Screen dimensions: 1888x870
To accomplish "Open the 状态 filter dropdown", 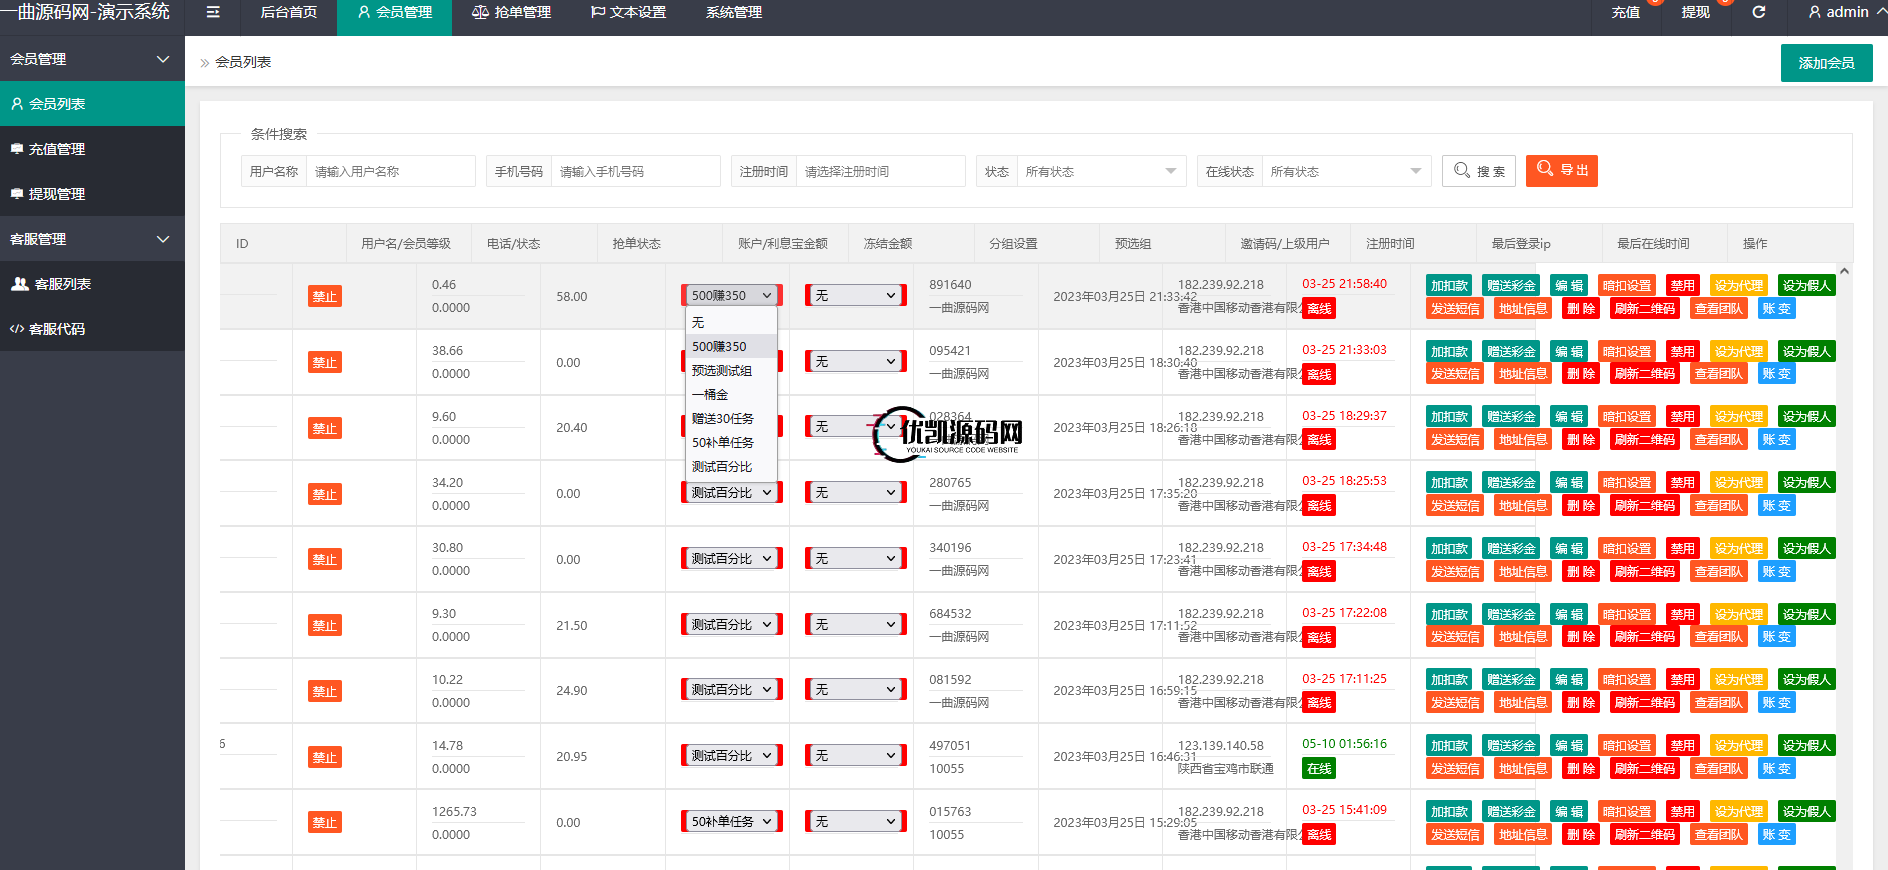I will point(1099,171).
